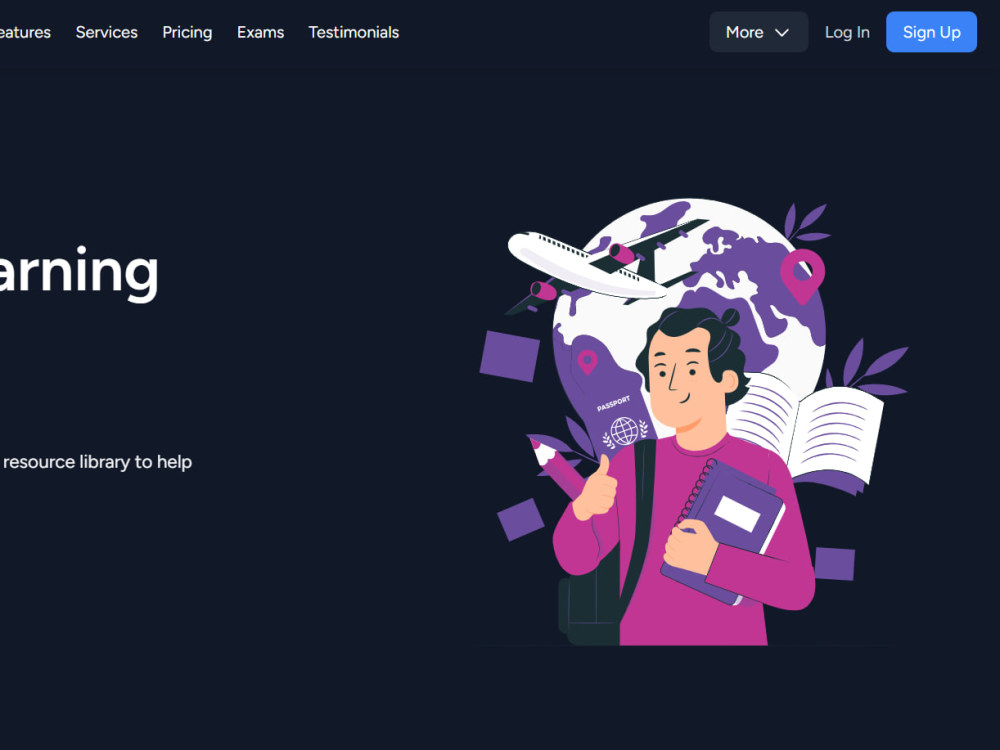Screen dimensions: 1000x750
Task: Click the 'resource library to help' text
Action: [97, 462]
